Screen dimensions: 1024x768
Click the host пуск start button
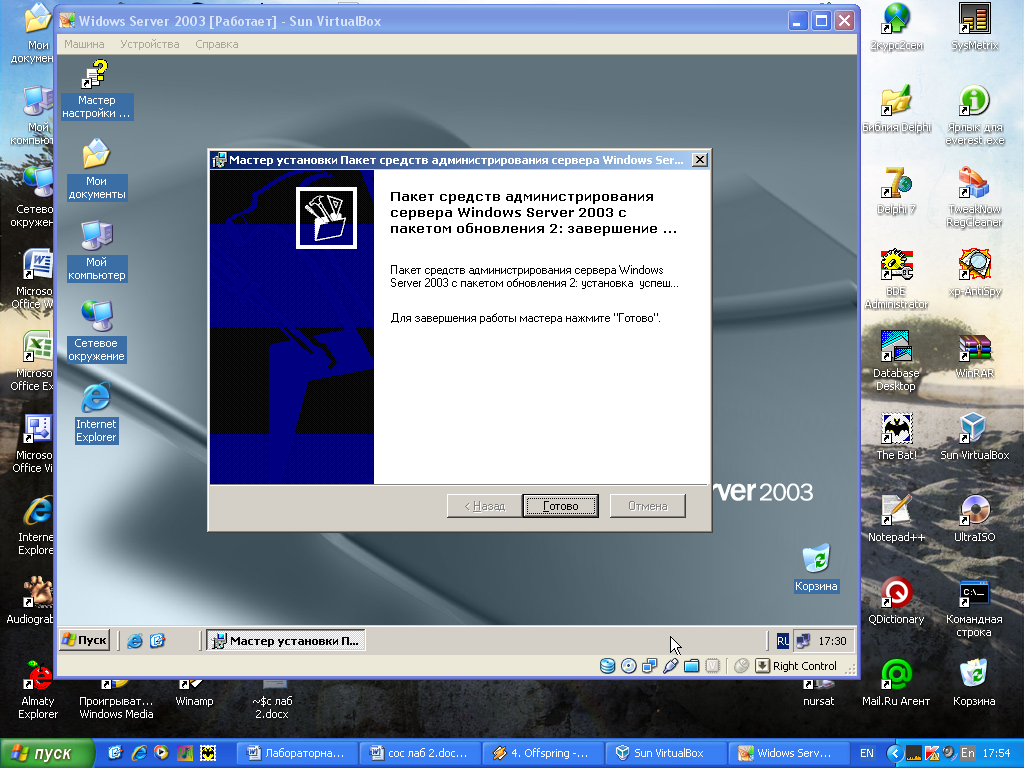tap(46, 754)
